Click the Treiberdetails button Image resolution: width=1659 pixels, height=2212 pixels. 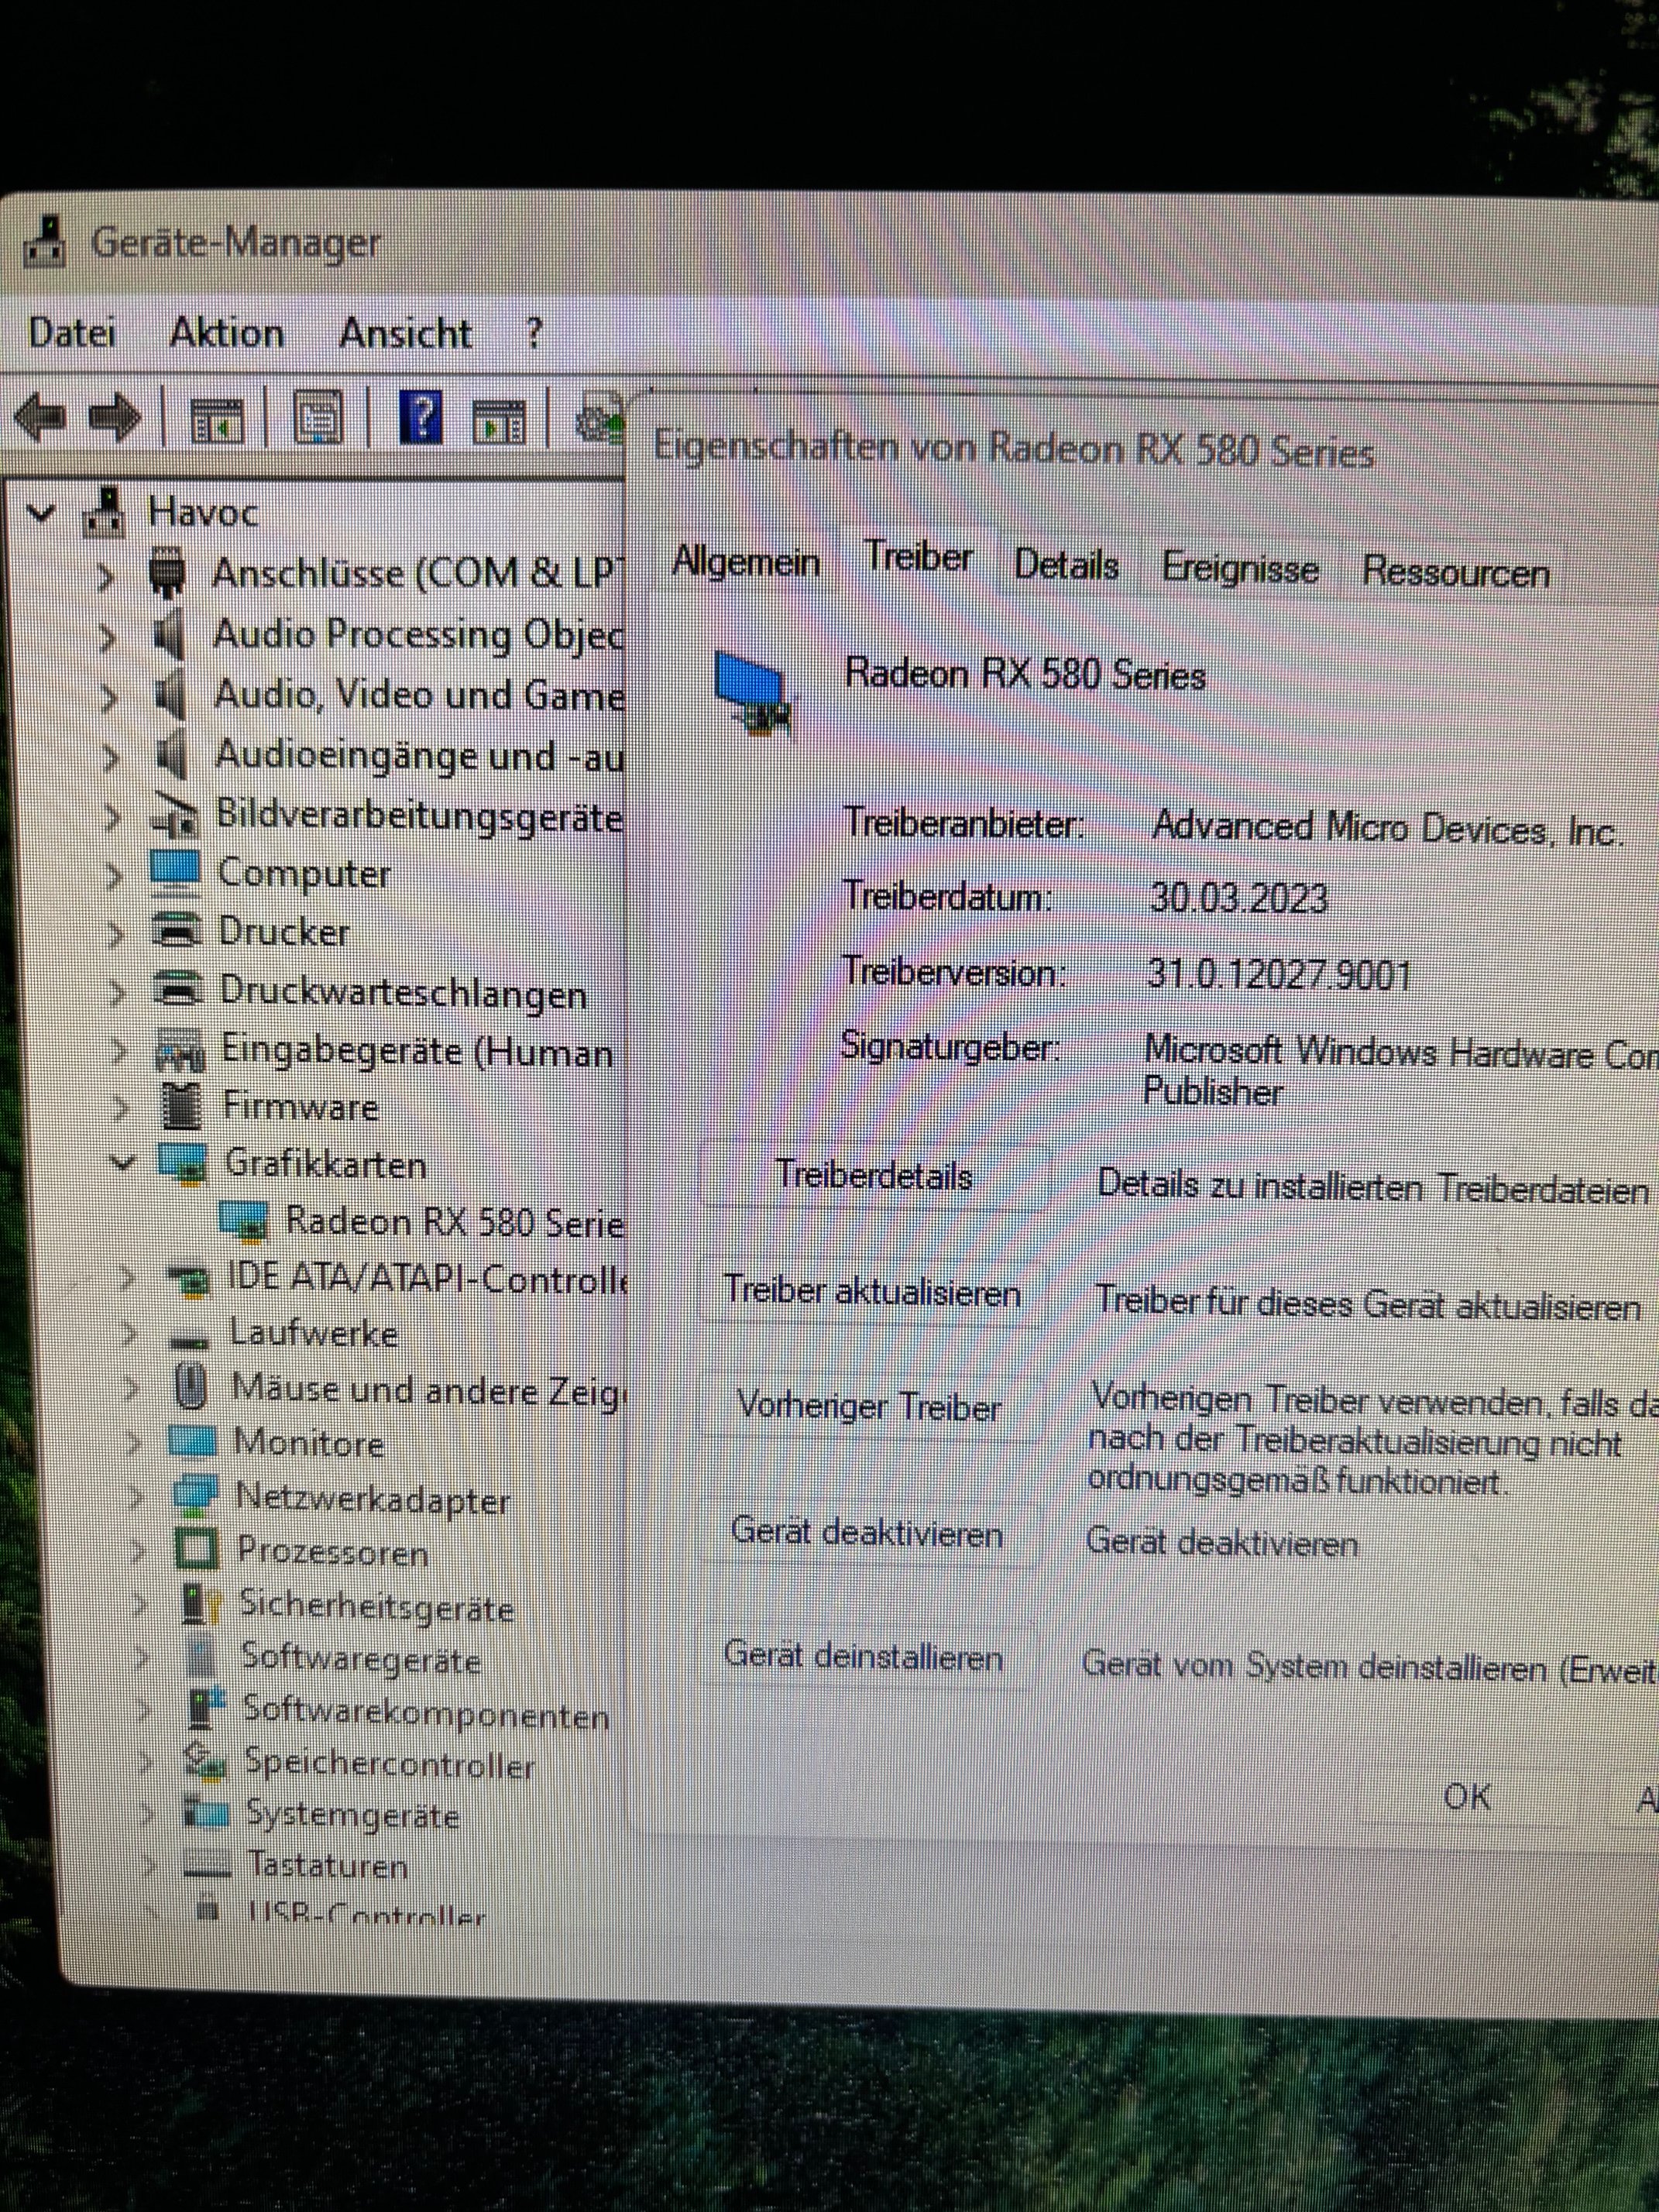click(873, 1176)
